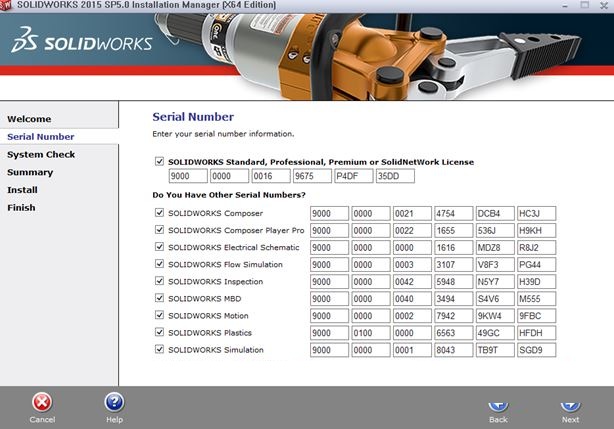Click Composer serial field HC3J

[536, 214]
